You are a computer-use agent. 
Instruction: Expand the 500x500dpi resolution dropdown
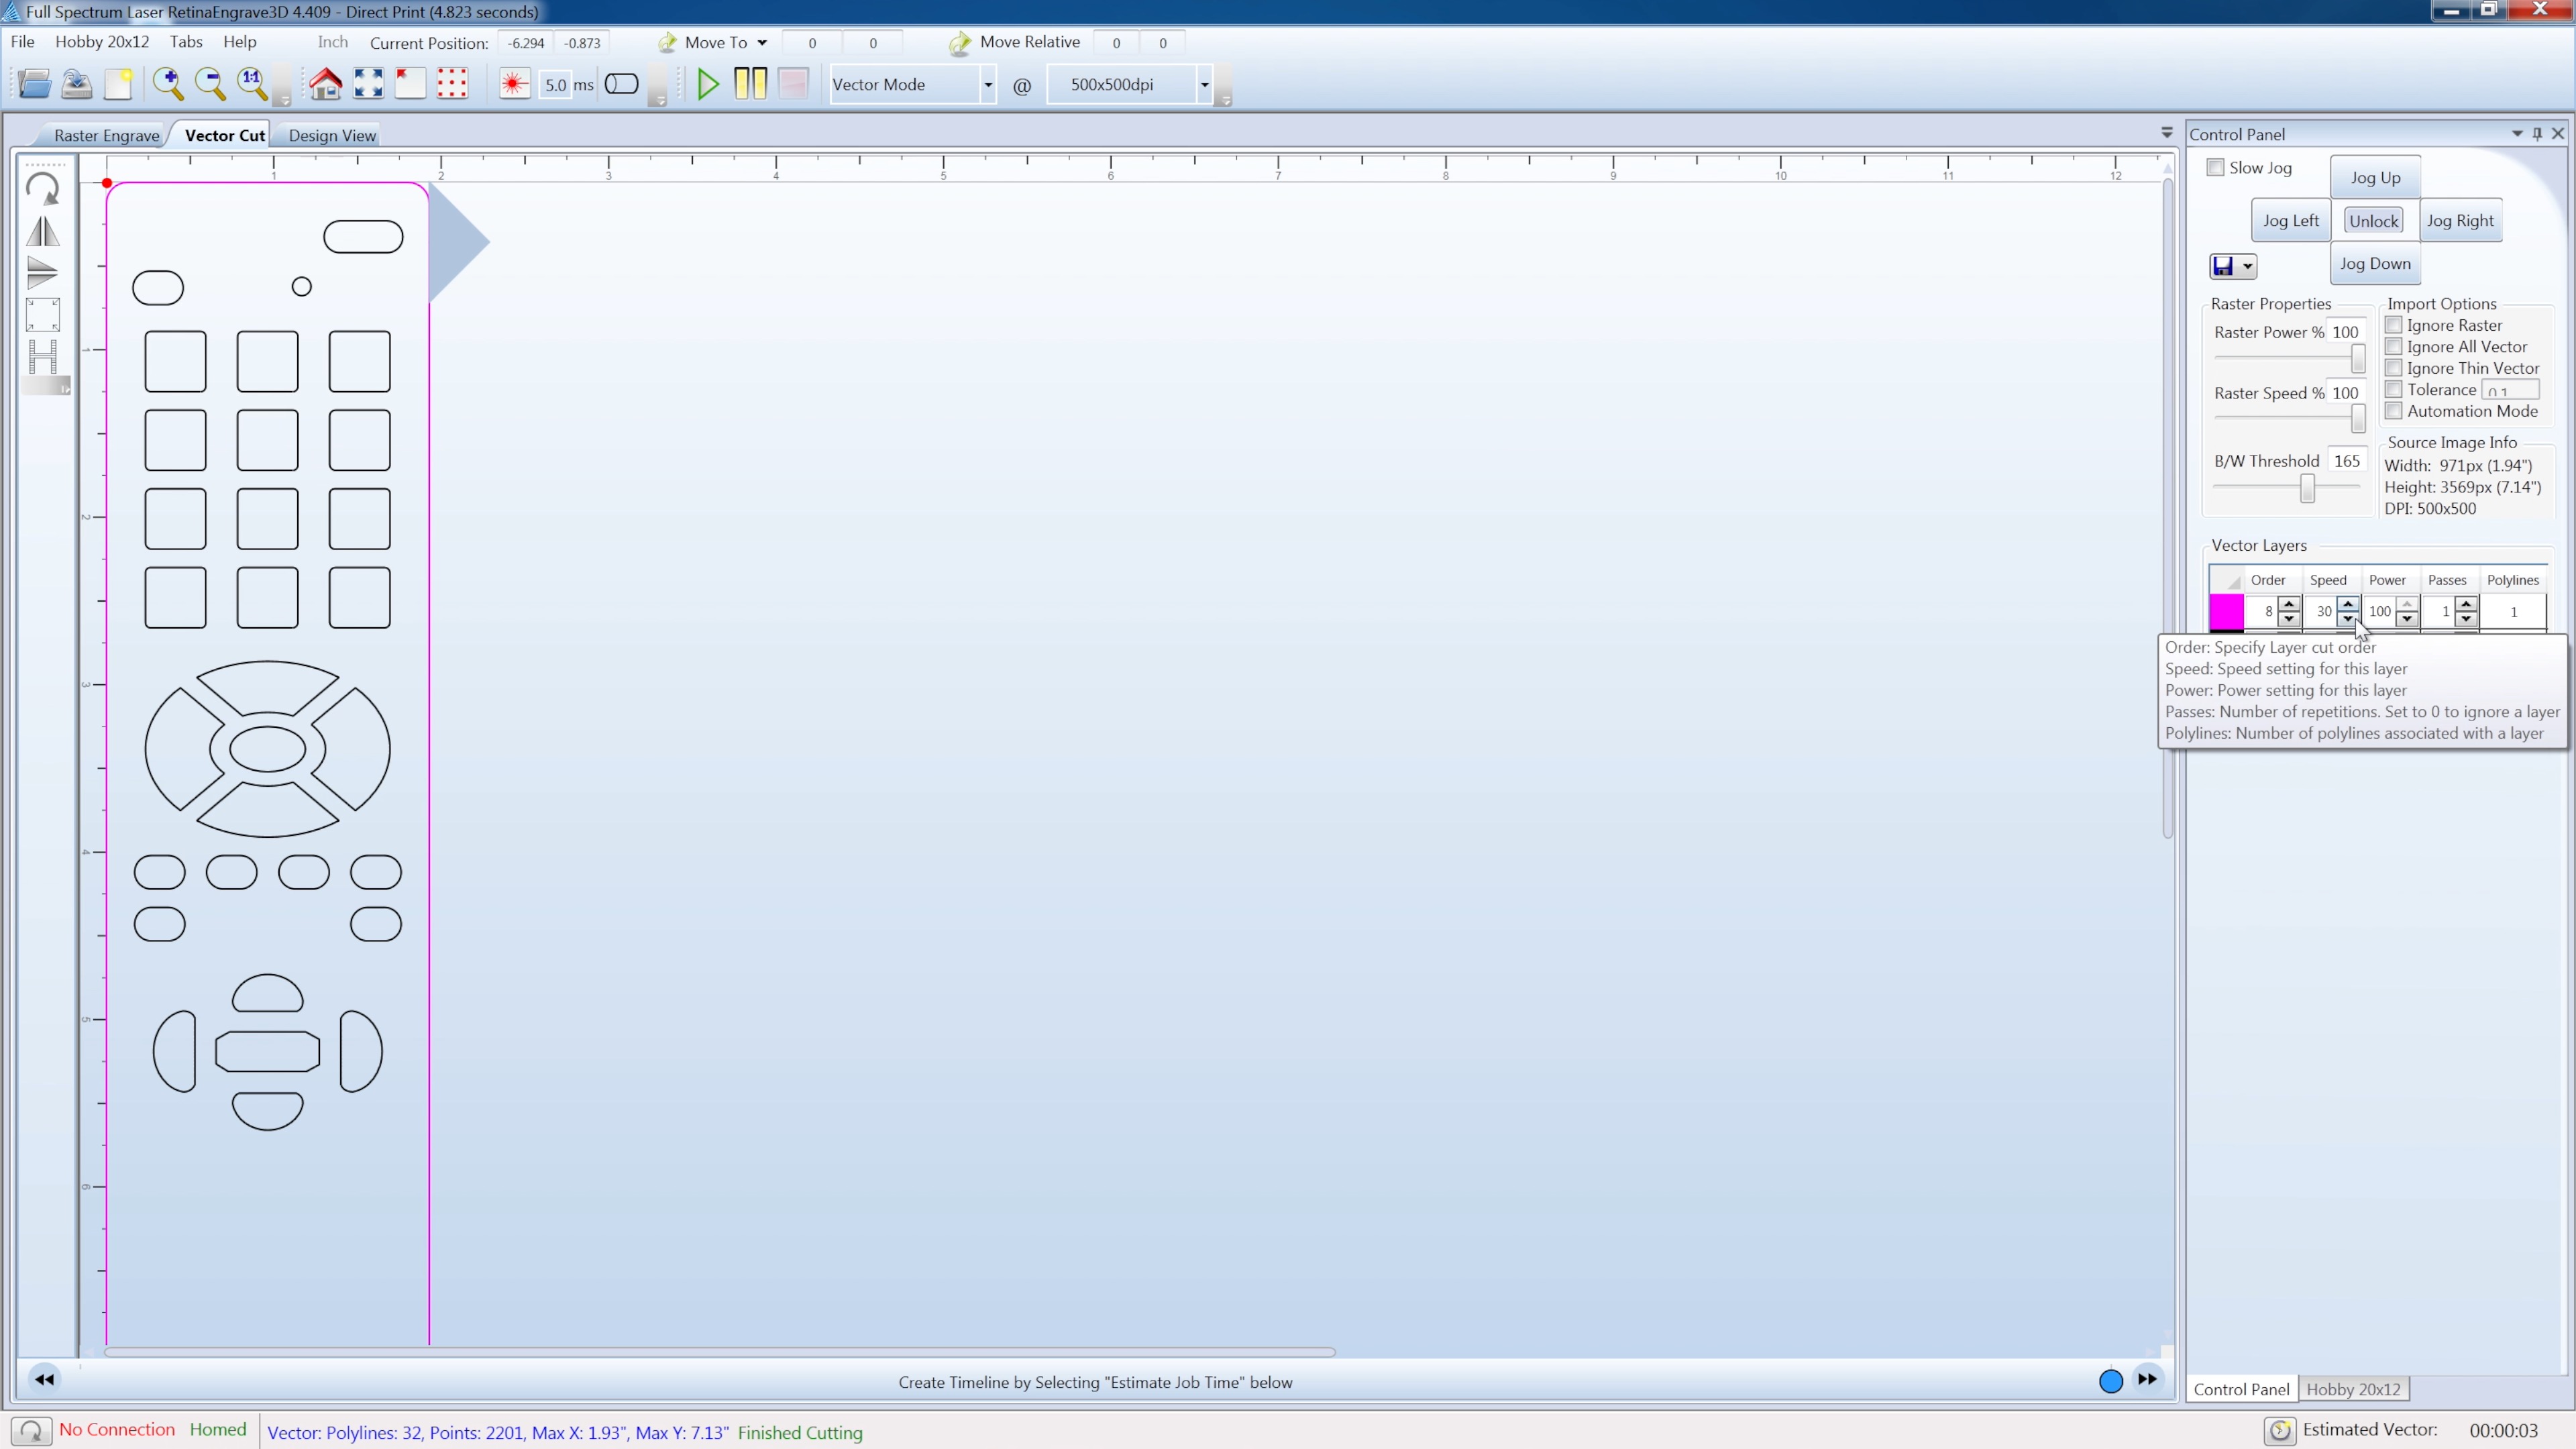[x=1204, y=85]
